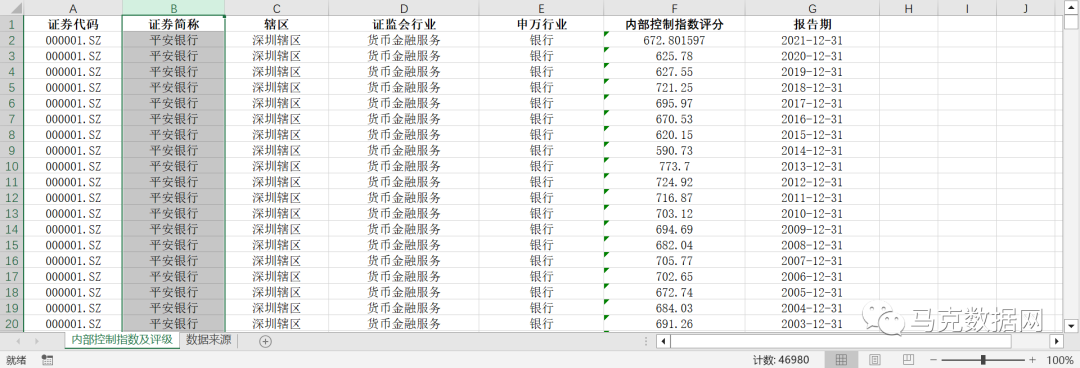Switch to Page Layout view icon
This screenshot has height=368, width=1080.
tap(875, 360)
